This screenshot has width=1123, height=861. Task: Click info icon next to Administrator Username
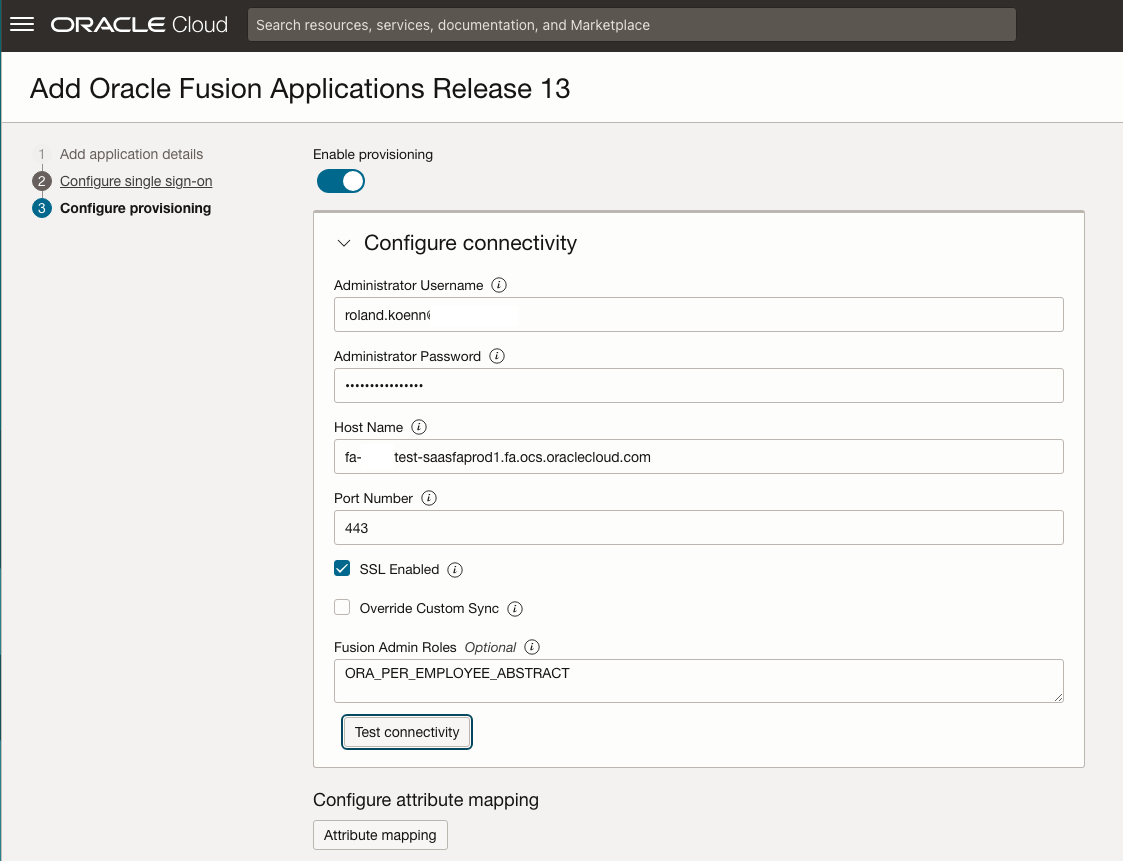click(500, 285)
